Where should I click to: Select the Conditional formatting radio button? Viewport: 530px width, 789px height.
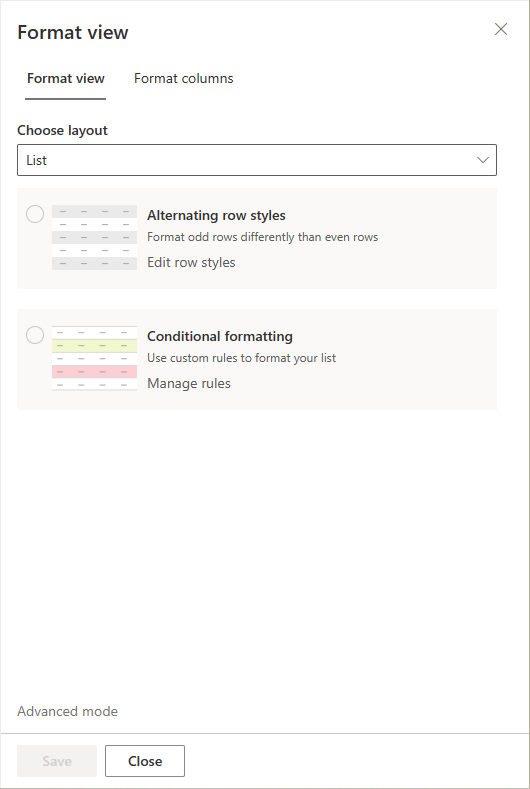point(35,335)
